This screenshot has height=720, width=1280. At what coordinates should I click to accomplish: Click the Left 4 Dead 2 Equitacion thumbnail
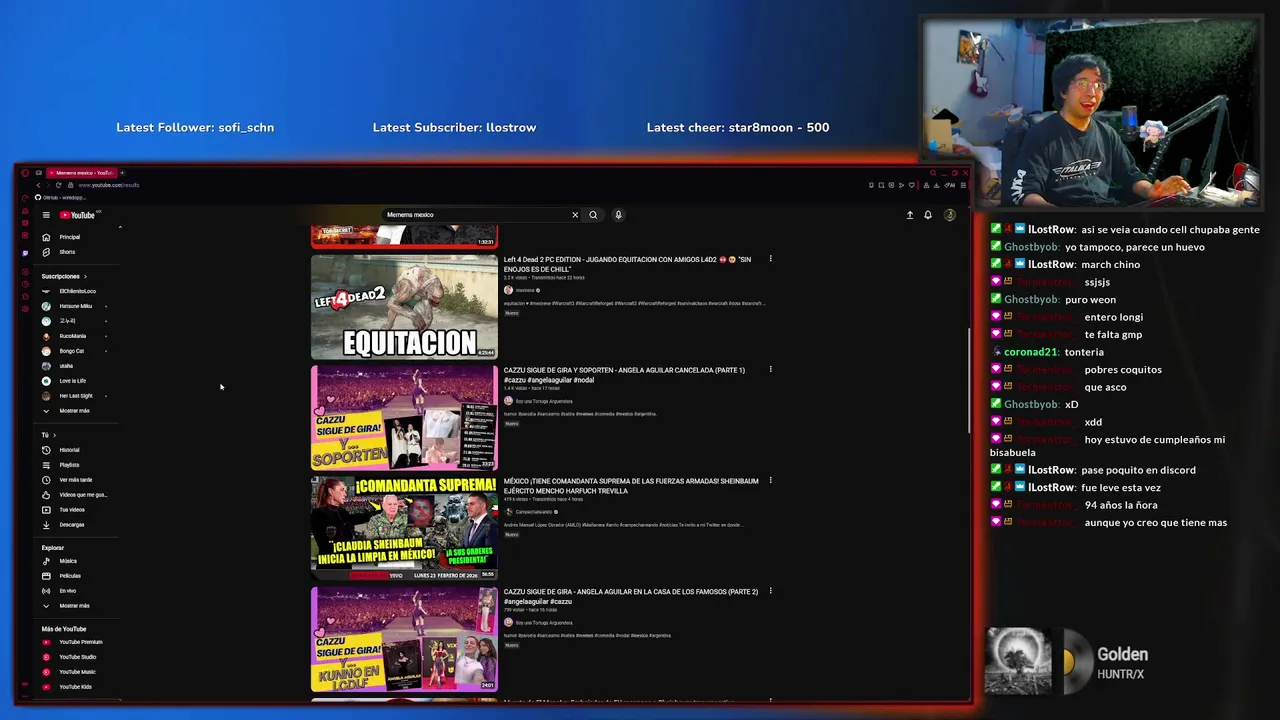(x=404, y=307)
